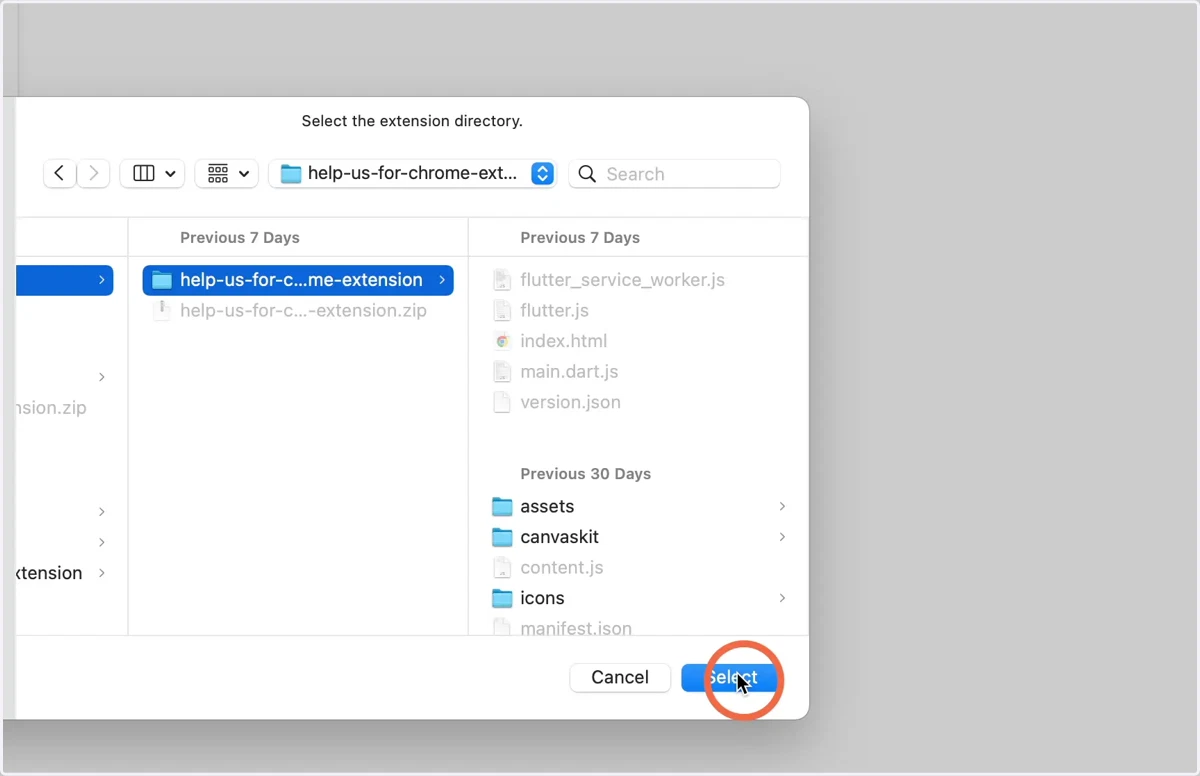Viewport: 1200px width, 776px height.
Task: Click the folder icon in path popup
Action: [x=291, y=174]
